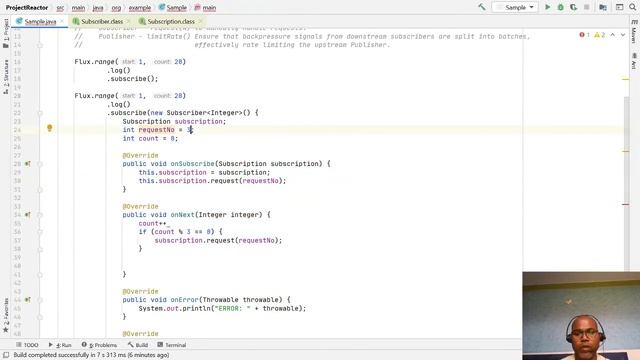640x360 pixels.
Task: Click on 'int requestNo' declaration
Action: pyautogui.click(x=149, y=130)
